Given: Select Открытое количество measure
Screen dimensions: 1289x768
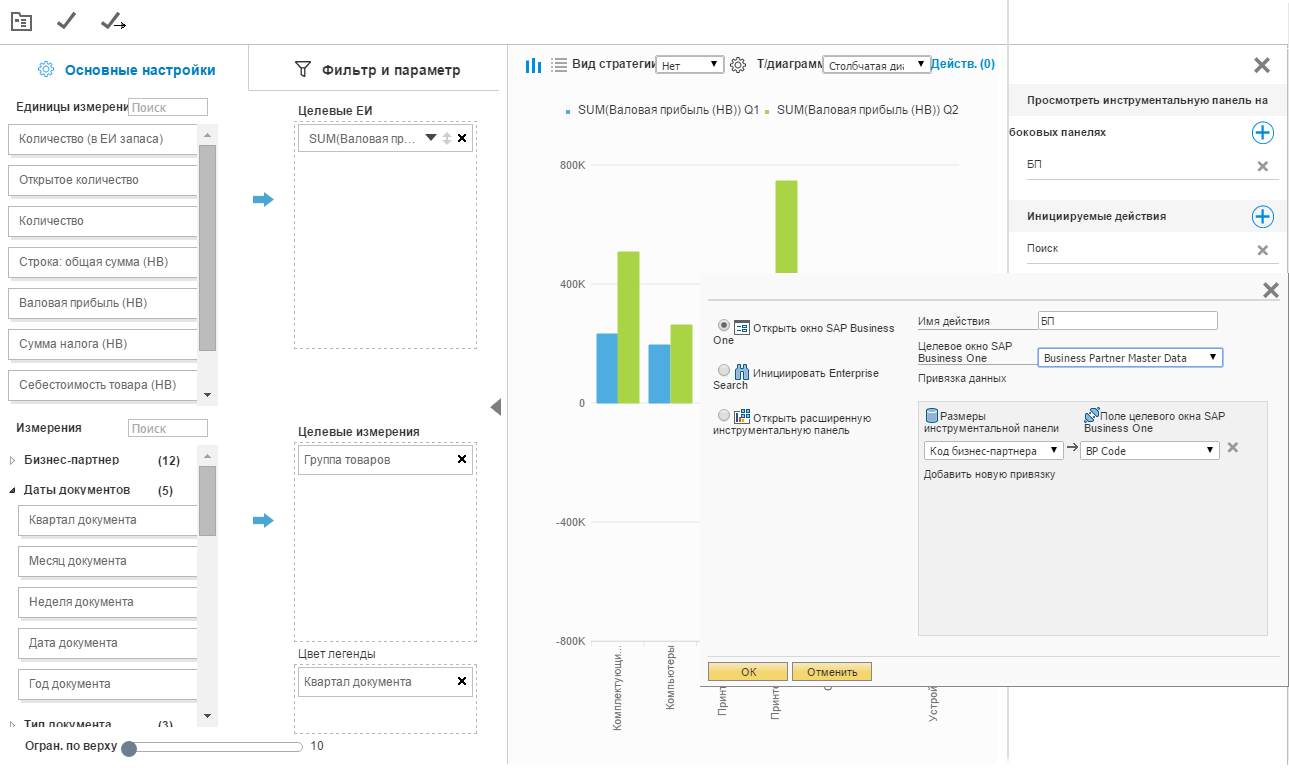Looking at the screenshot, I should (102, 180).
